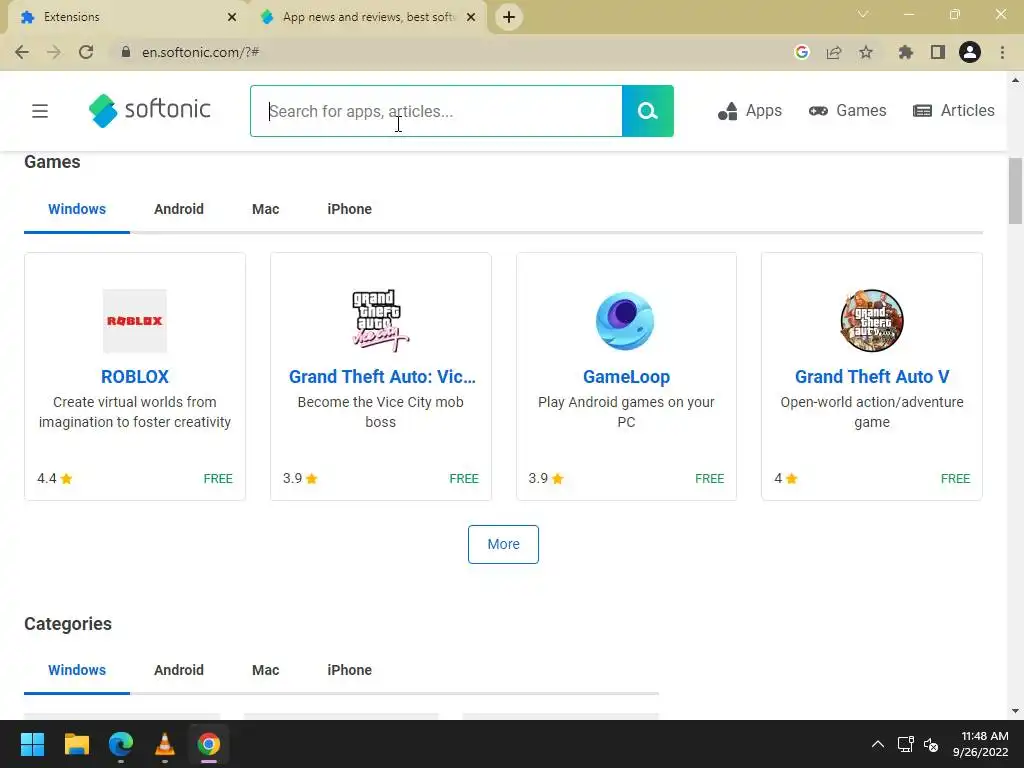The height and width of the screenshot is (768, 1024).
Task: Show hidden system tray icons
Action: (878, 744)
